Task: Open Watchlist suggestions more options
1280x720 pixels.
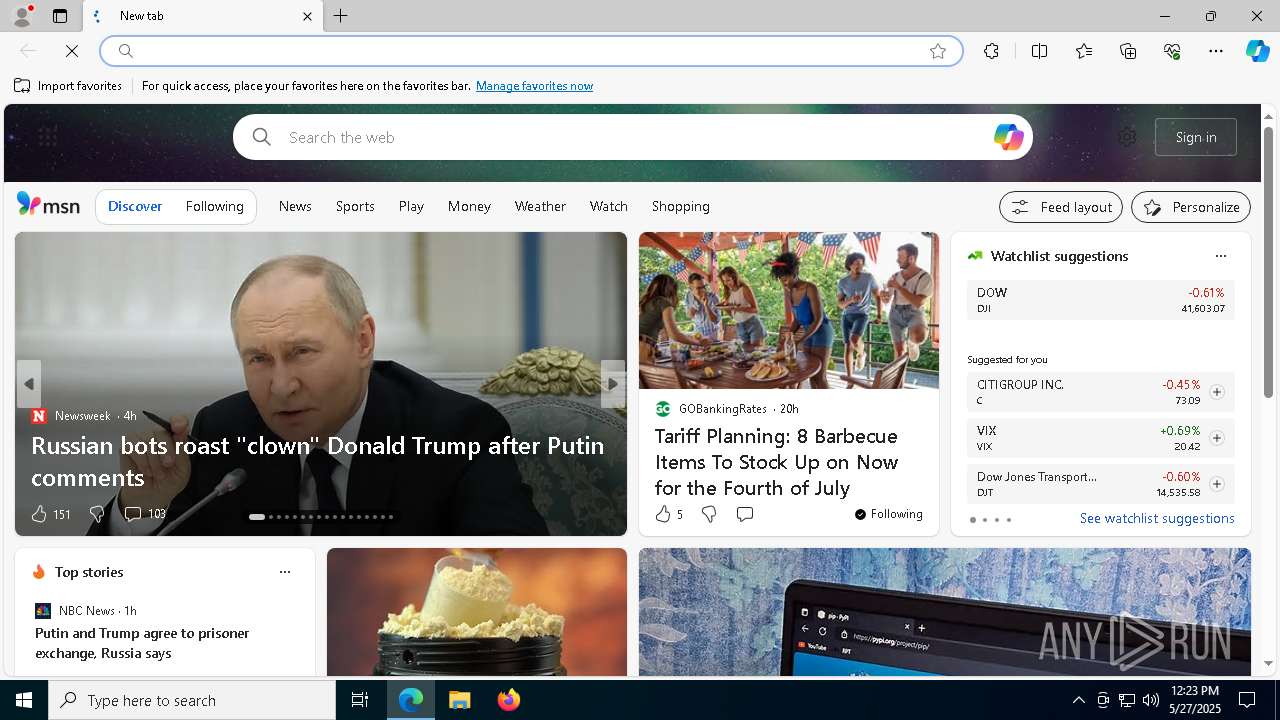Action: point(1220,256)
